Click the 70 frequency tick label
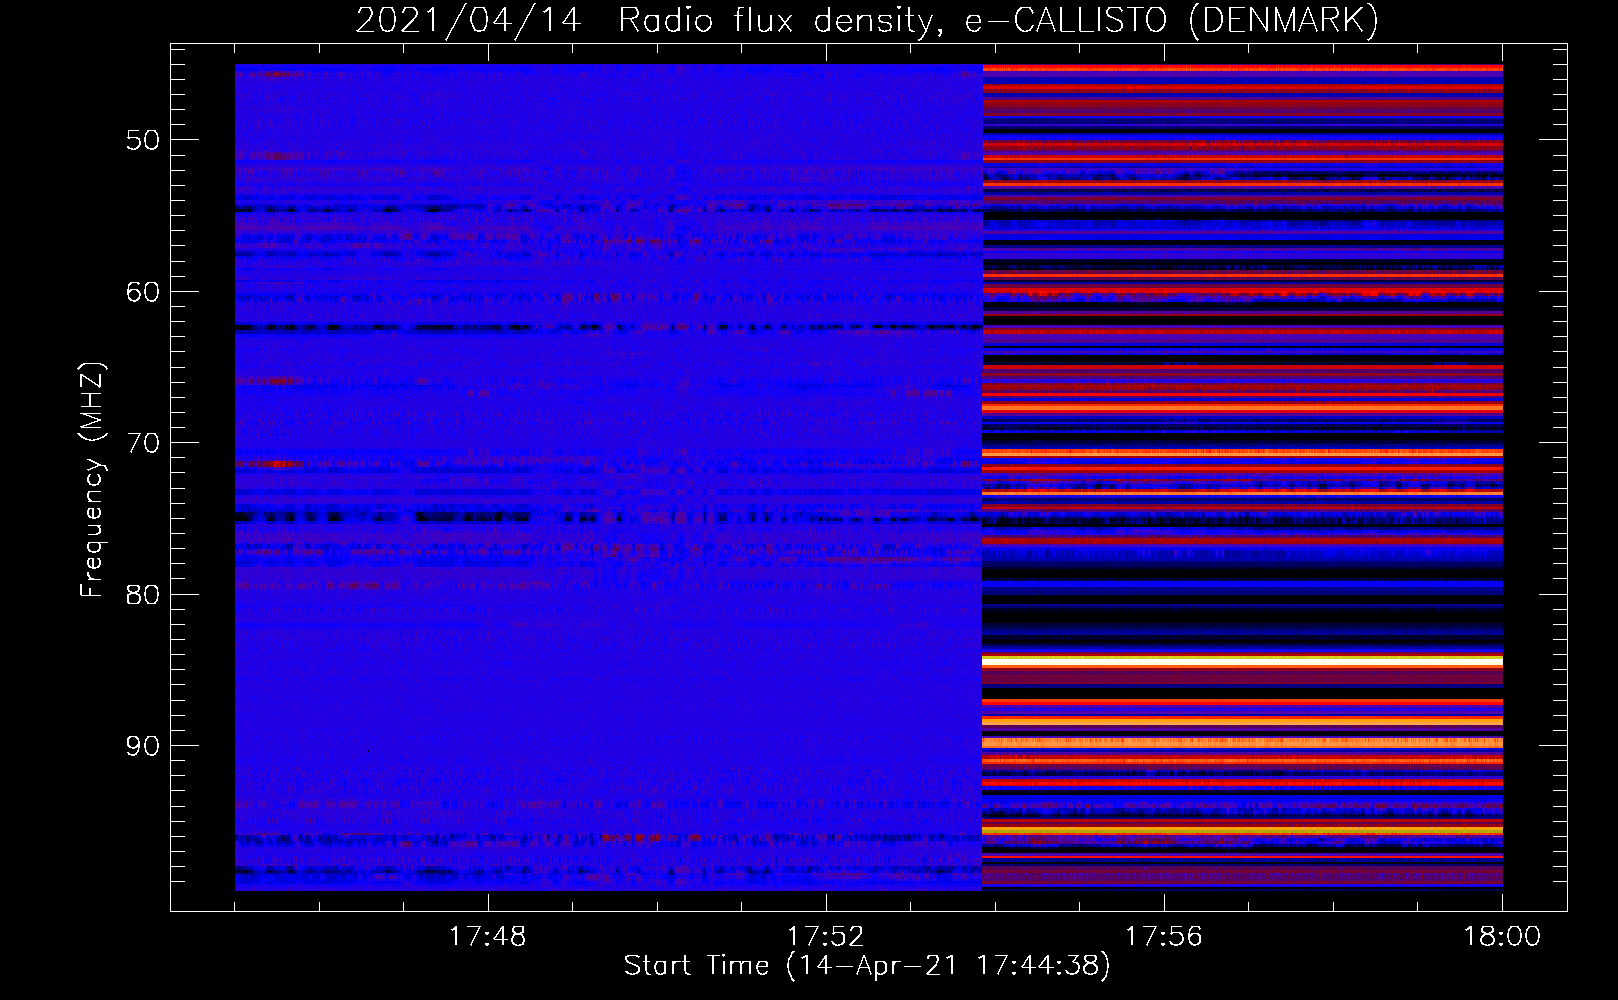1618x1000 pixels. point(143,443)
